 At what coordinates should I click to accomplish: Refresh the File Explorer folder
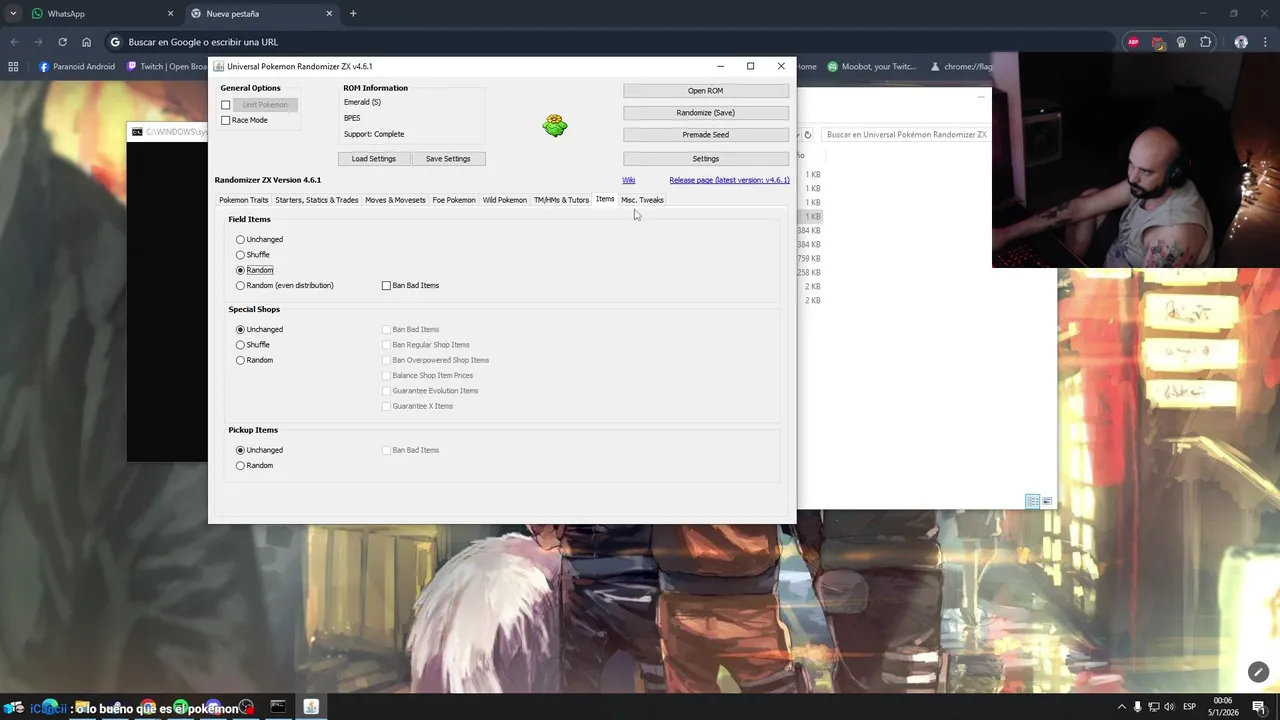808,135
